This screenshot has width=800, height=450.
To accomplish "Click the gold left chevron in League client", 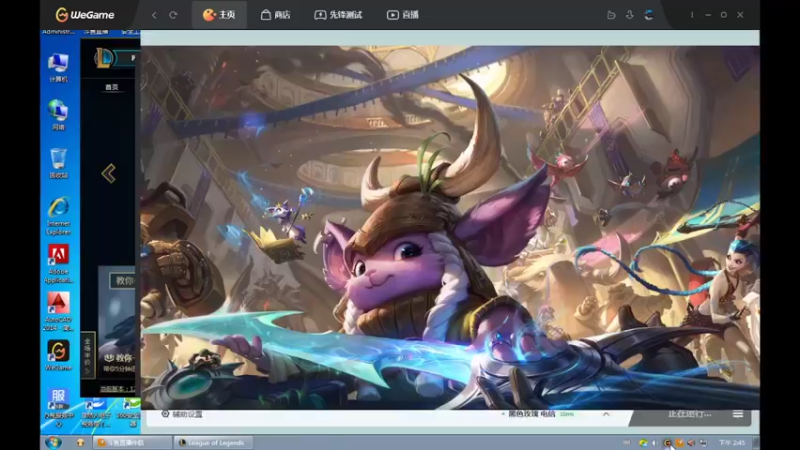I will [x=108, y=173].
